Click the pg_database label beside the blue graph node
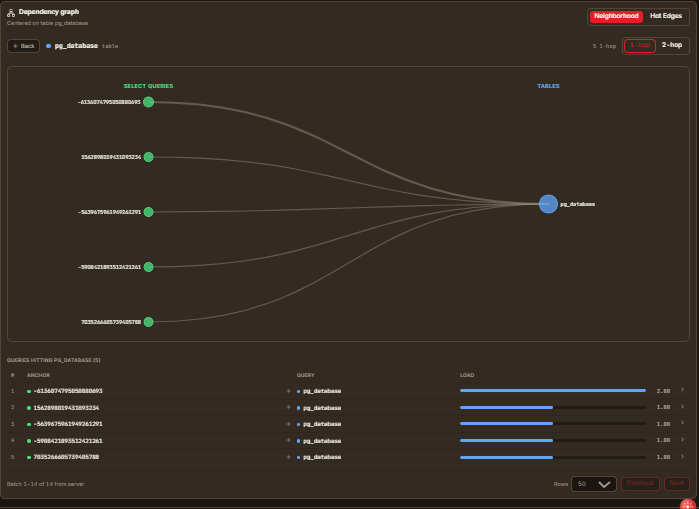The image size is (699, 509). click(x=577, y=204)
